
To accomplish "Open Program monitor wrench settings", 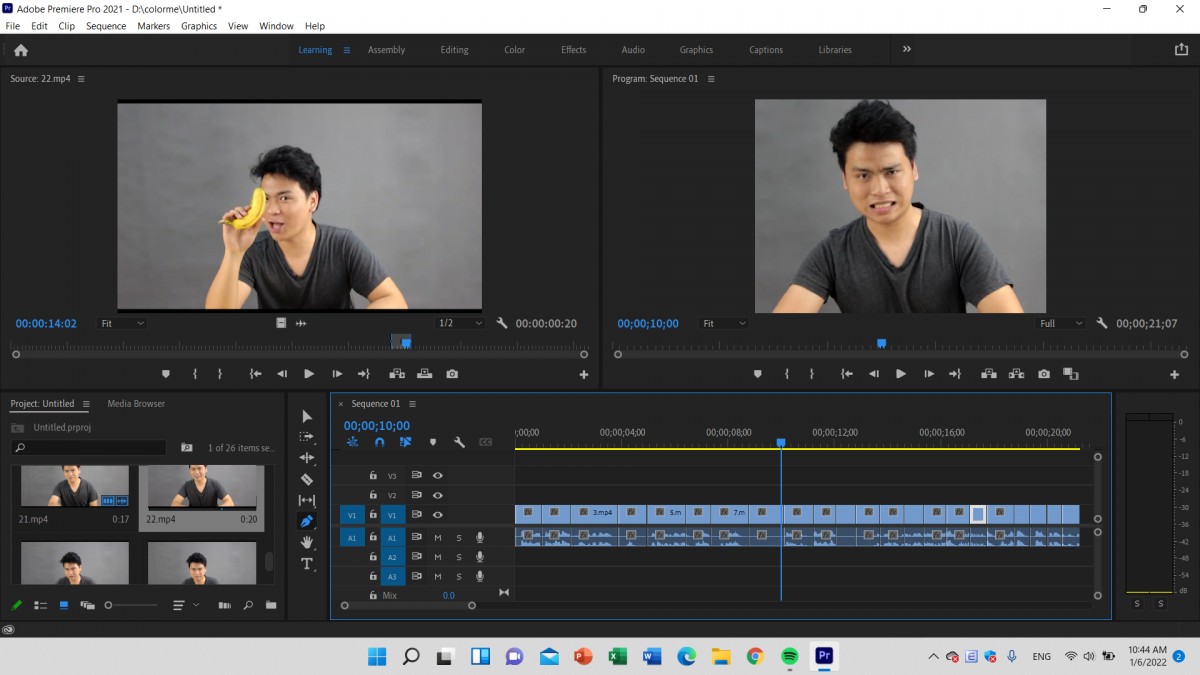I will 1102,324.
